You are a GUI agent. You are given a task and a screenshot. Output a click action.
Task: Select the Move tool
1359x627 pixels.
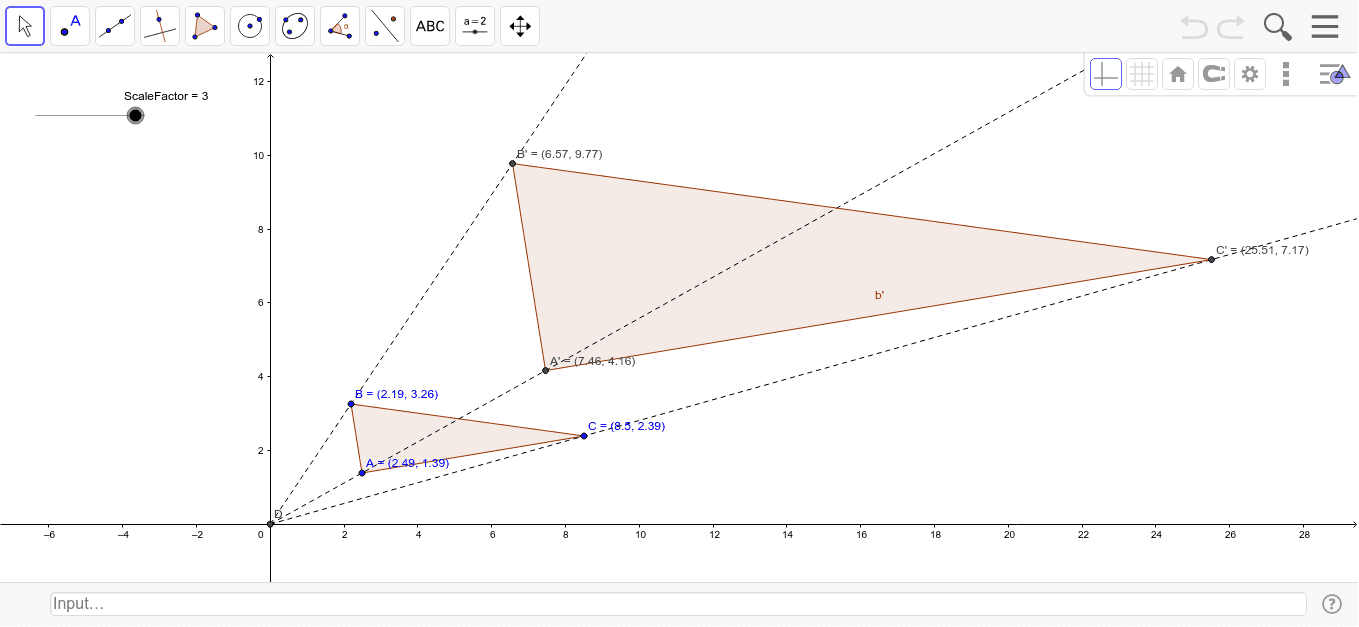pyautogui.click(x=25, y=25)
